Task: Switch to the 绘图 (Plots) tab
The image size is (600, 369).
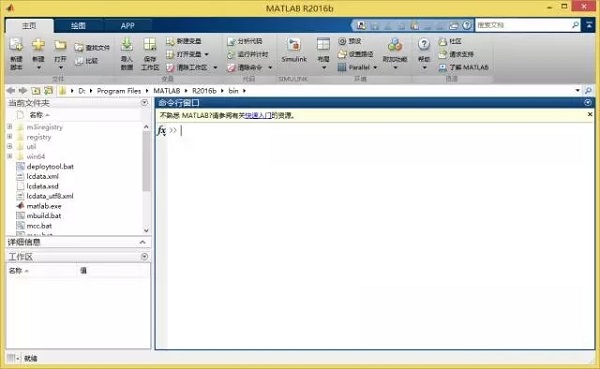Action: (78, 26)
